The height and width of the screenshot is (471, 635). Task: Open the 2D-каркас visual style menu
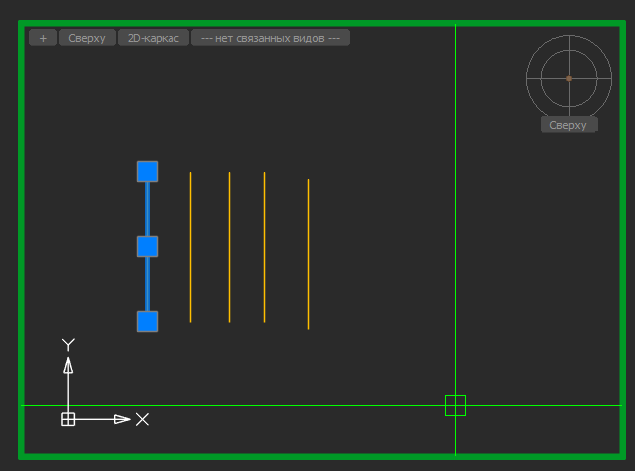(153, 38)
